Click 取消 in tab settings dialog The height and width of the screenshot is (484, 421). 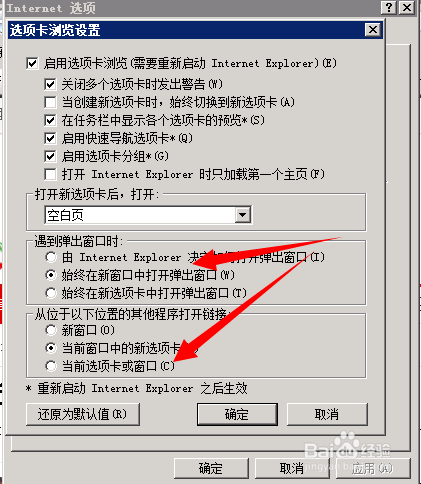click(x=327, y=414)
